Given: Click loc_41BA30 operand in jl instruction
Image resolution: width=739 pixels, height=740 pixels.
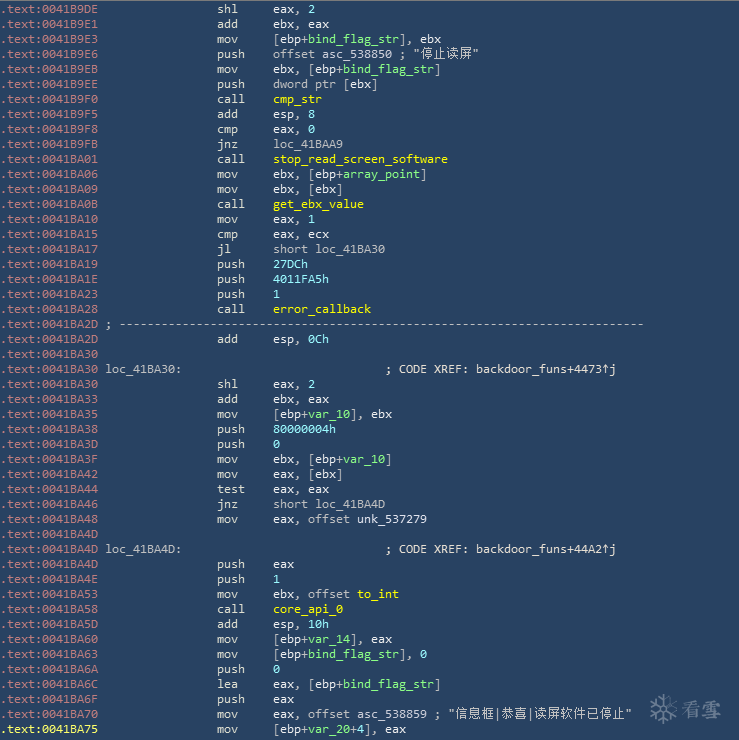Looking at the screenshot, I should click(x=350, y=249).
